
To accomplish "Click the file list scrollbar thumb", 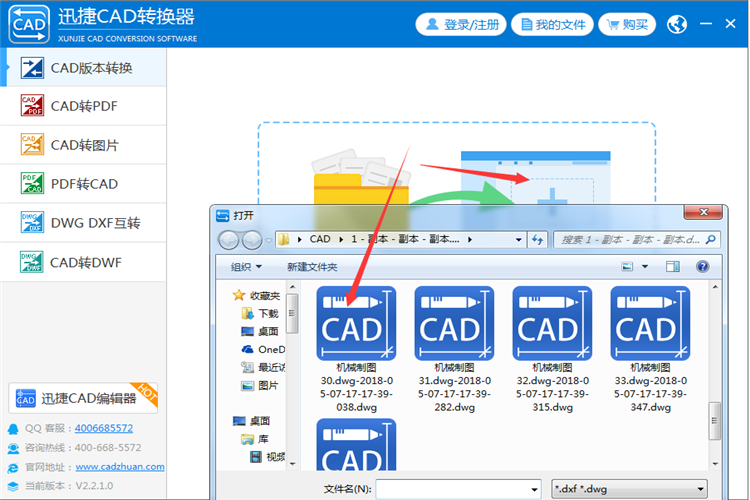I will coord(715,421).
